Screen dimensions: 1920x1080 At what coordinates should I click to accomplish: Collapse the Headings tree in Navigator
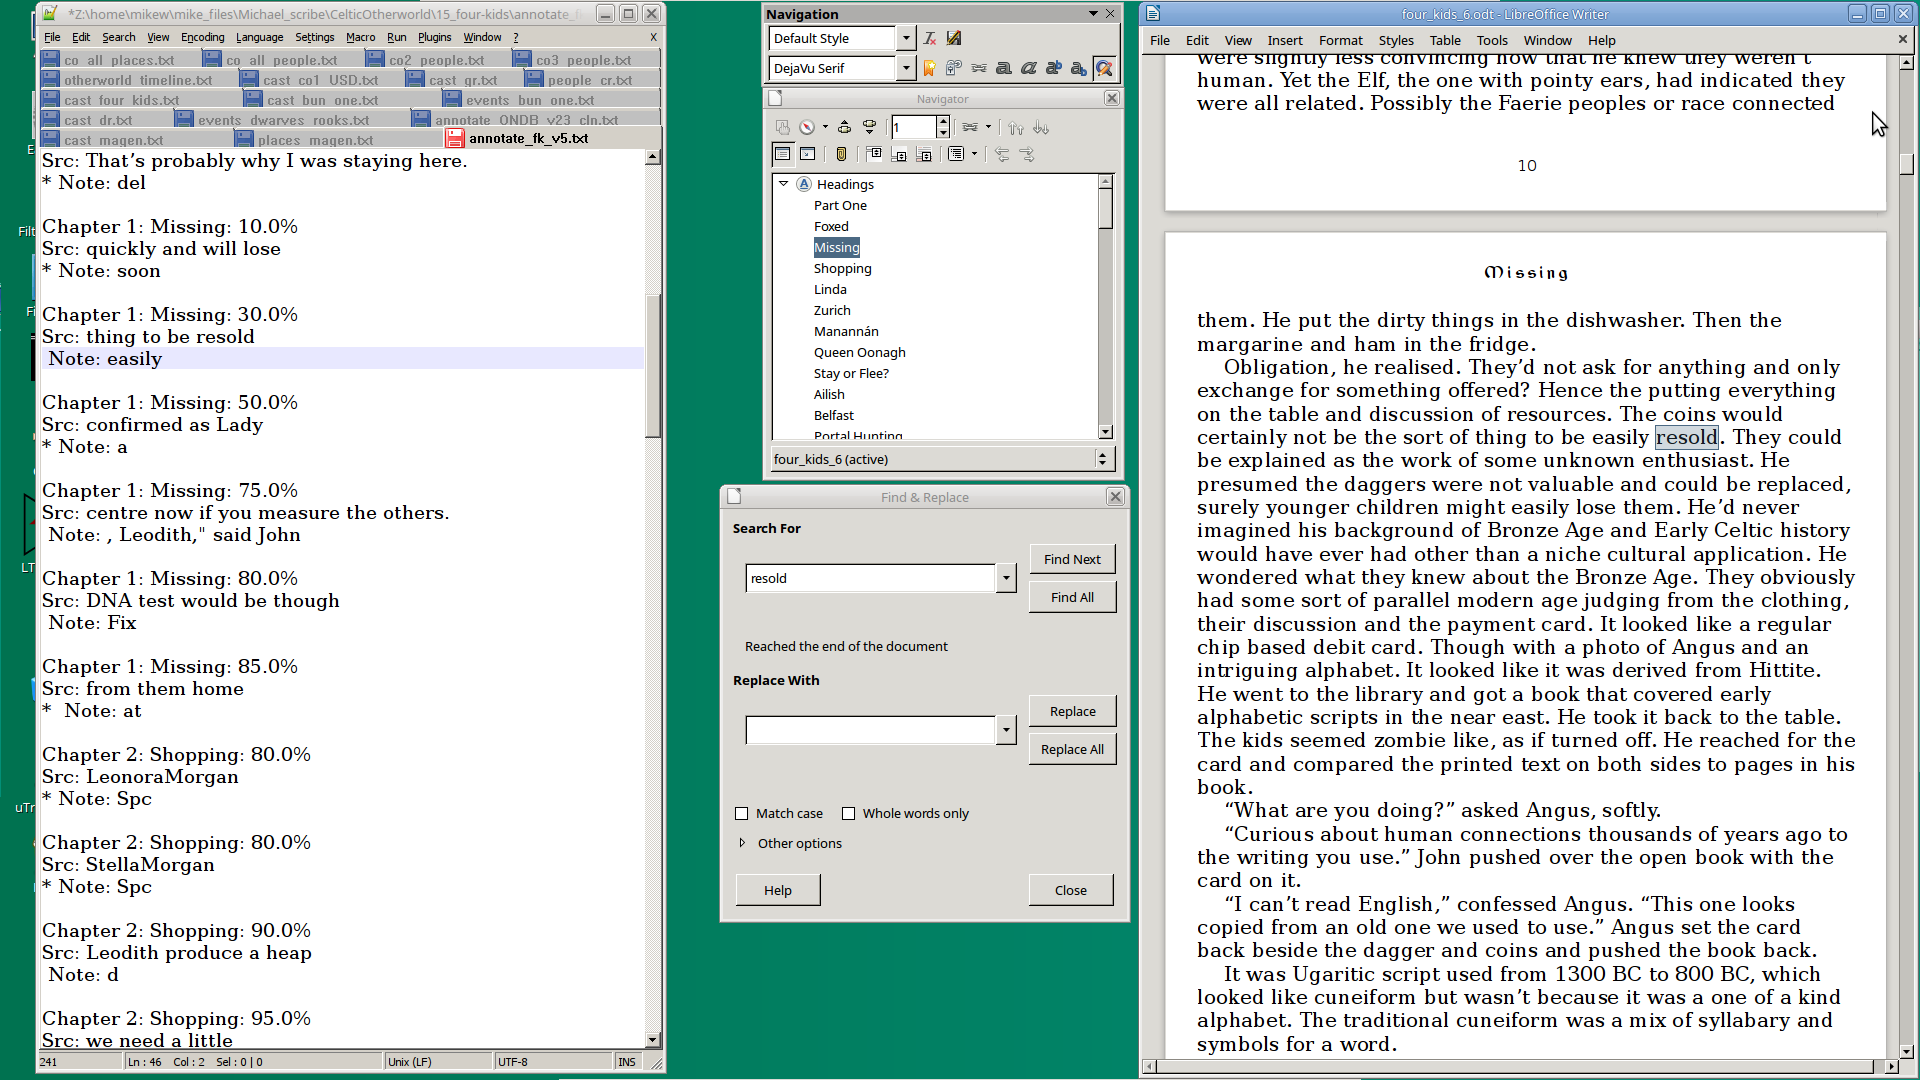click(x=784, y=184)
